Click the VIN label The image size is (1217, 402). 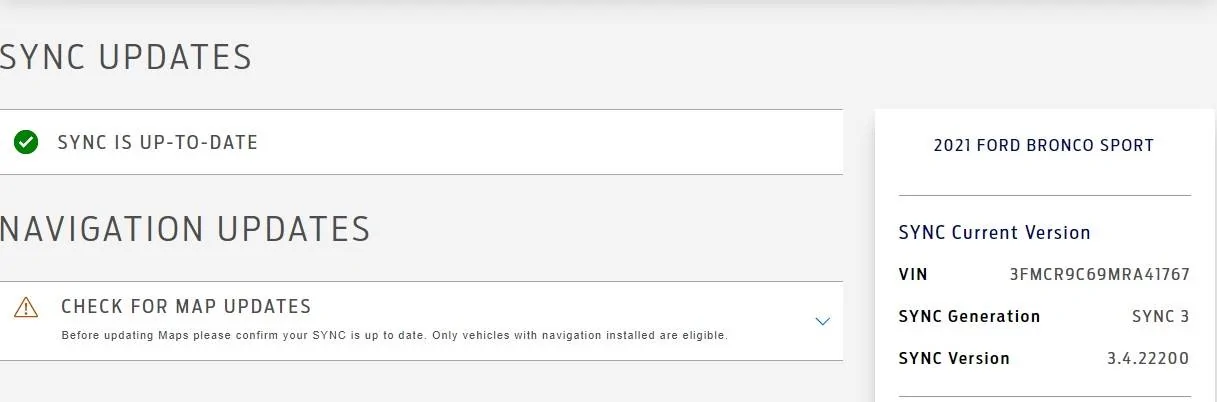click(x=913, y=274)
